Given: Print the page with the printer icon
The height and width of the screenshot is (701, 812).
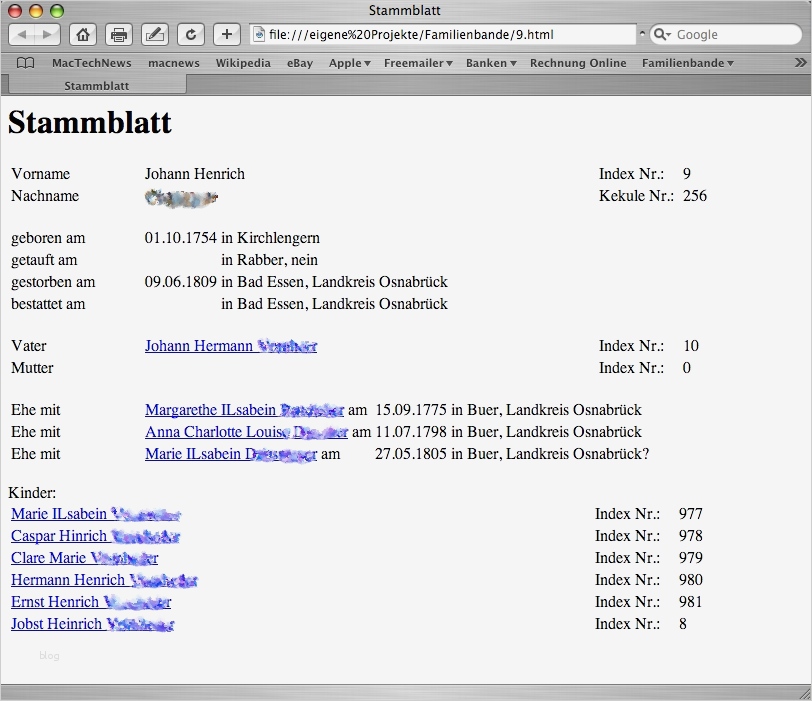Looking at the screenshot, I should coord(119,35).
